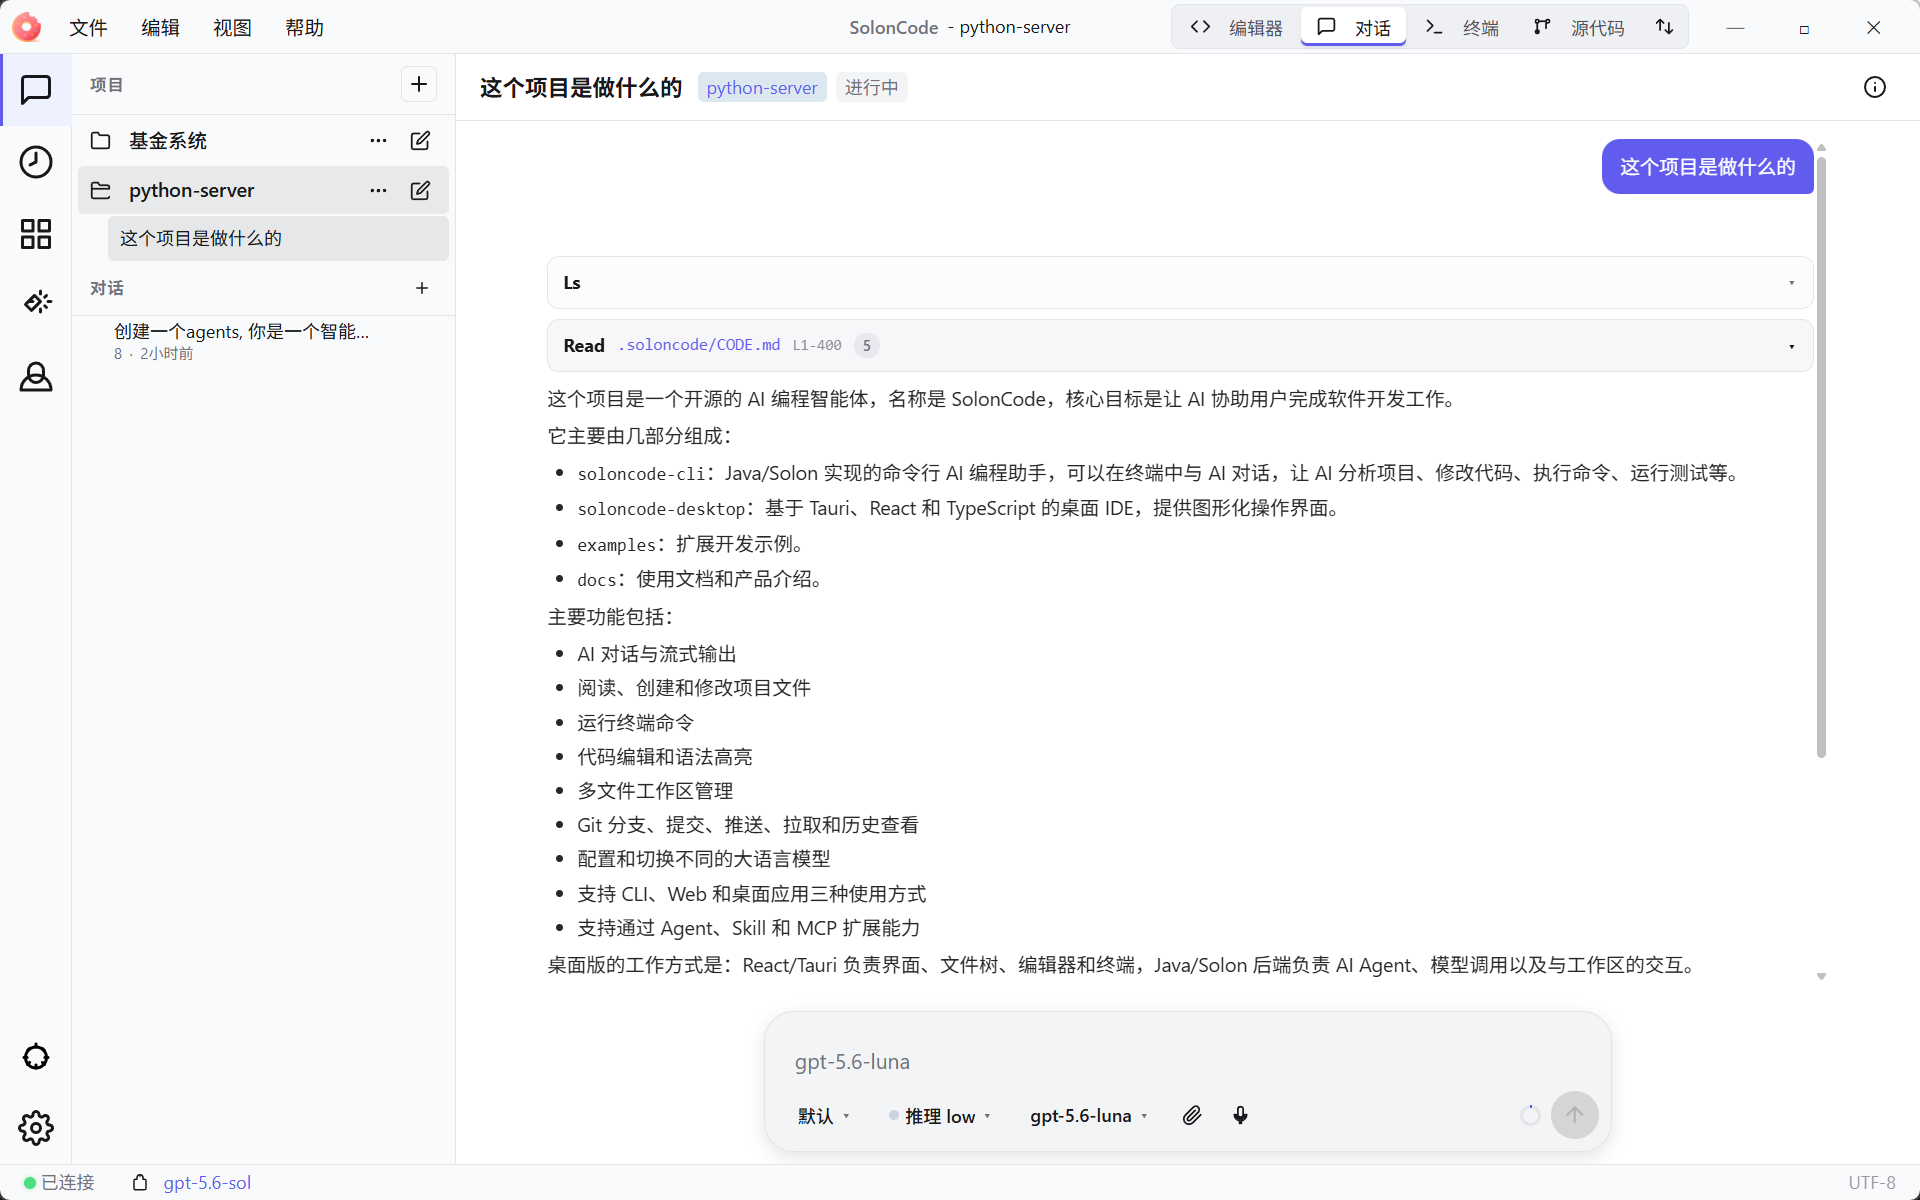Screen dimensions: 1920x1200
Task: Click gpt-5.6-sol link in status bar
Action: coord(207,1183)
